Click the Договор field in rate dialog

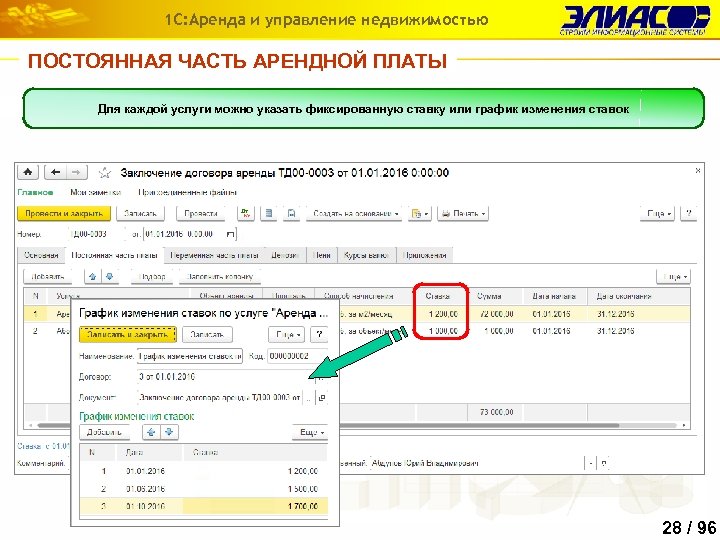pos(225,377)
